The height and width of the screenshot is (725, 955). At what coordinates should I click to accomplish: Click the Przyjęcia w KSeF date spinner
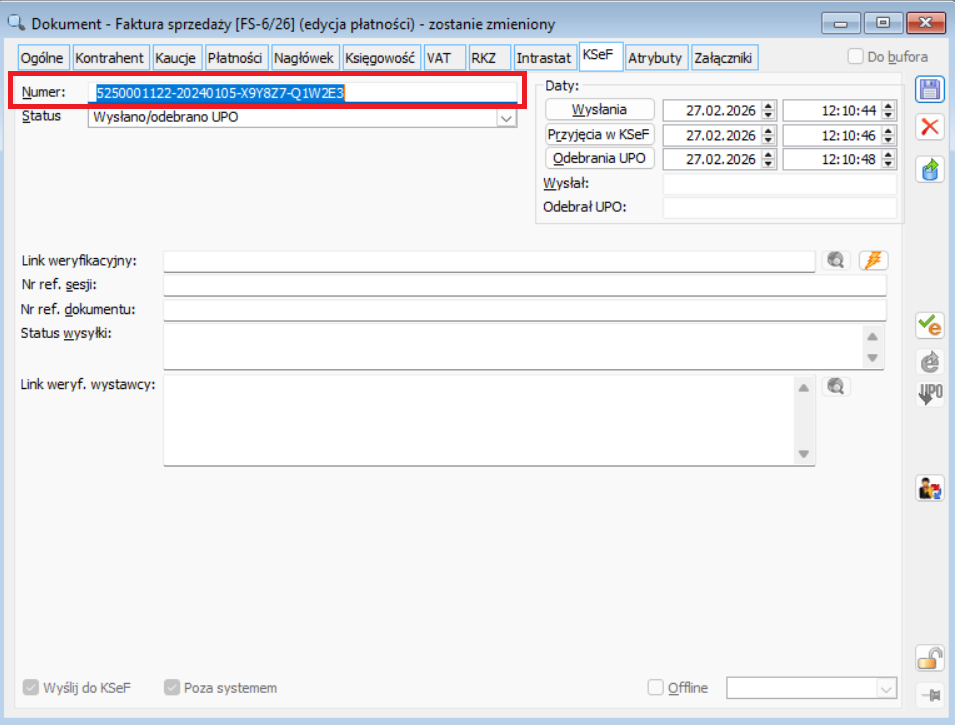(768, 135)
